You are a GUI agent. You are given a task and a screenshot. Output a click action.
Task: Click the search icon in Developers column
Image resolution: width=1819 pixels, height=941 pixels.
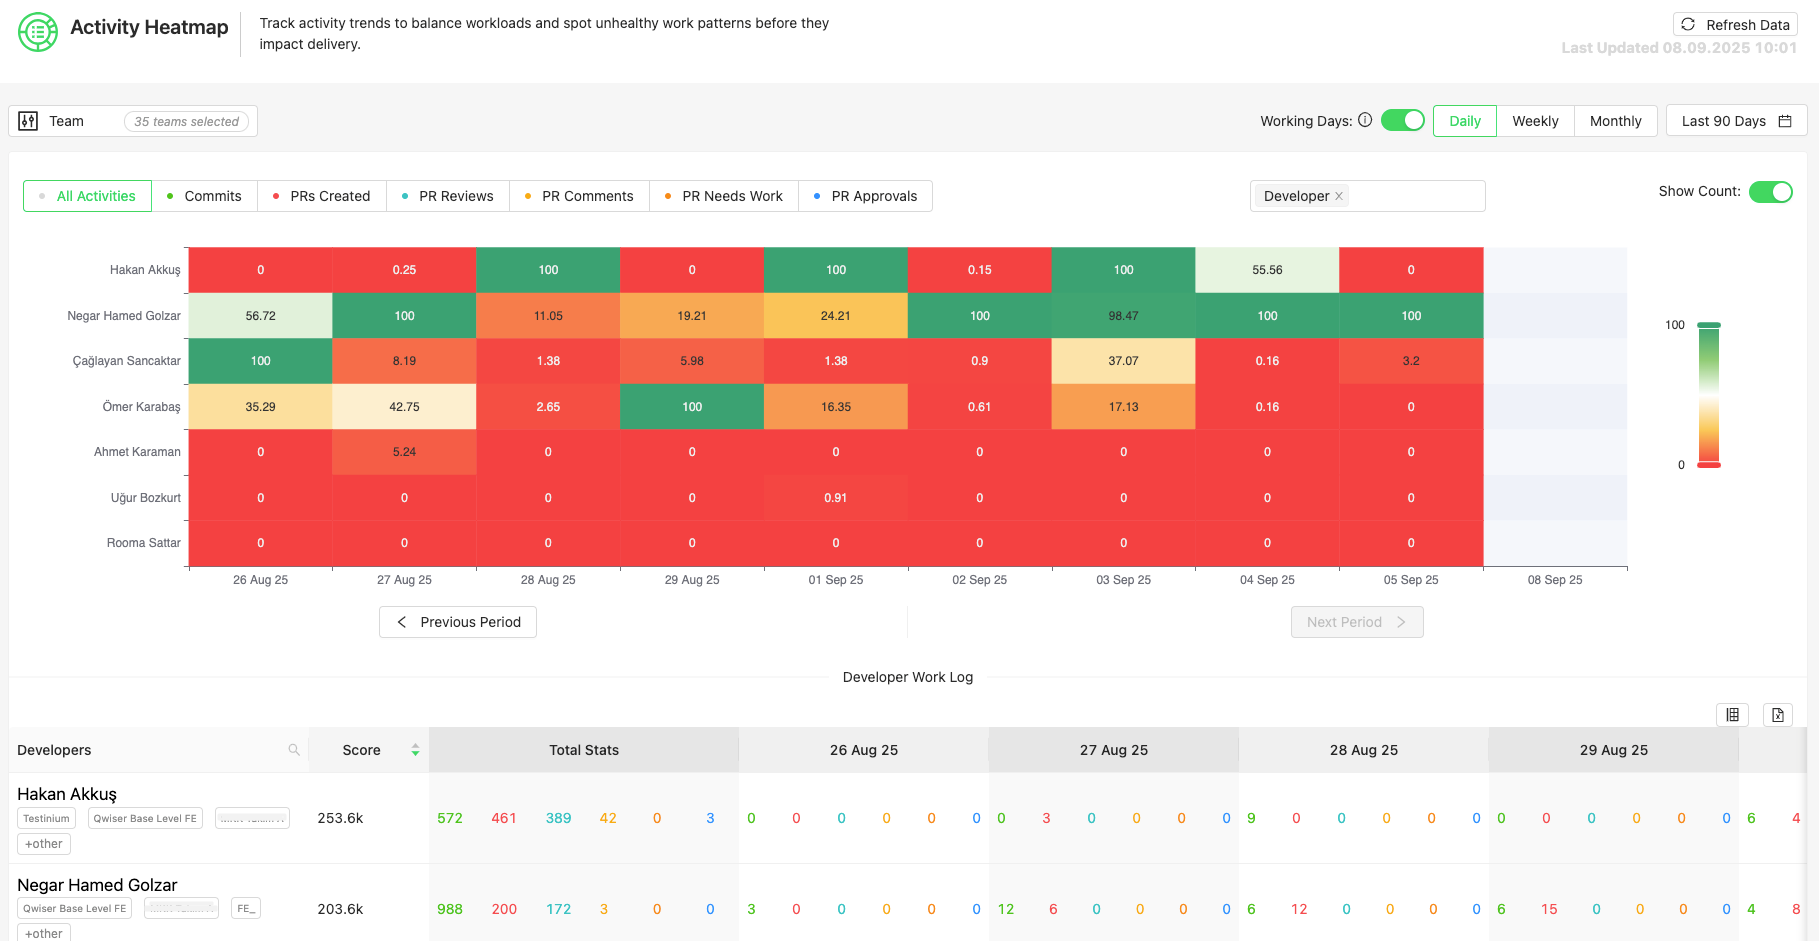tap(294, 750)
